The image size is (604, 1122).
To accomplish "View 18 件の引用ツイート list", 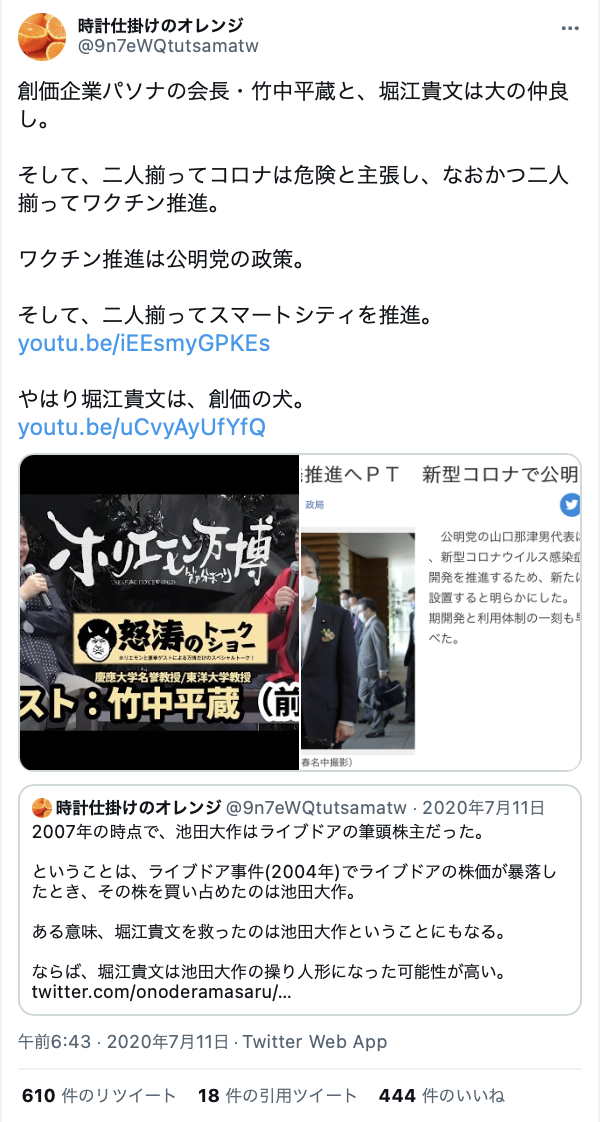I will pyautogui.click(x=277, y=1096).
